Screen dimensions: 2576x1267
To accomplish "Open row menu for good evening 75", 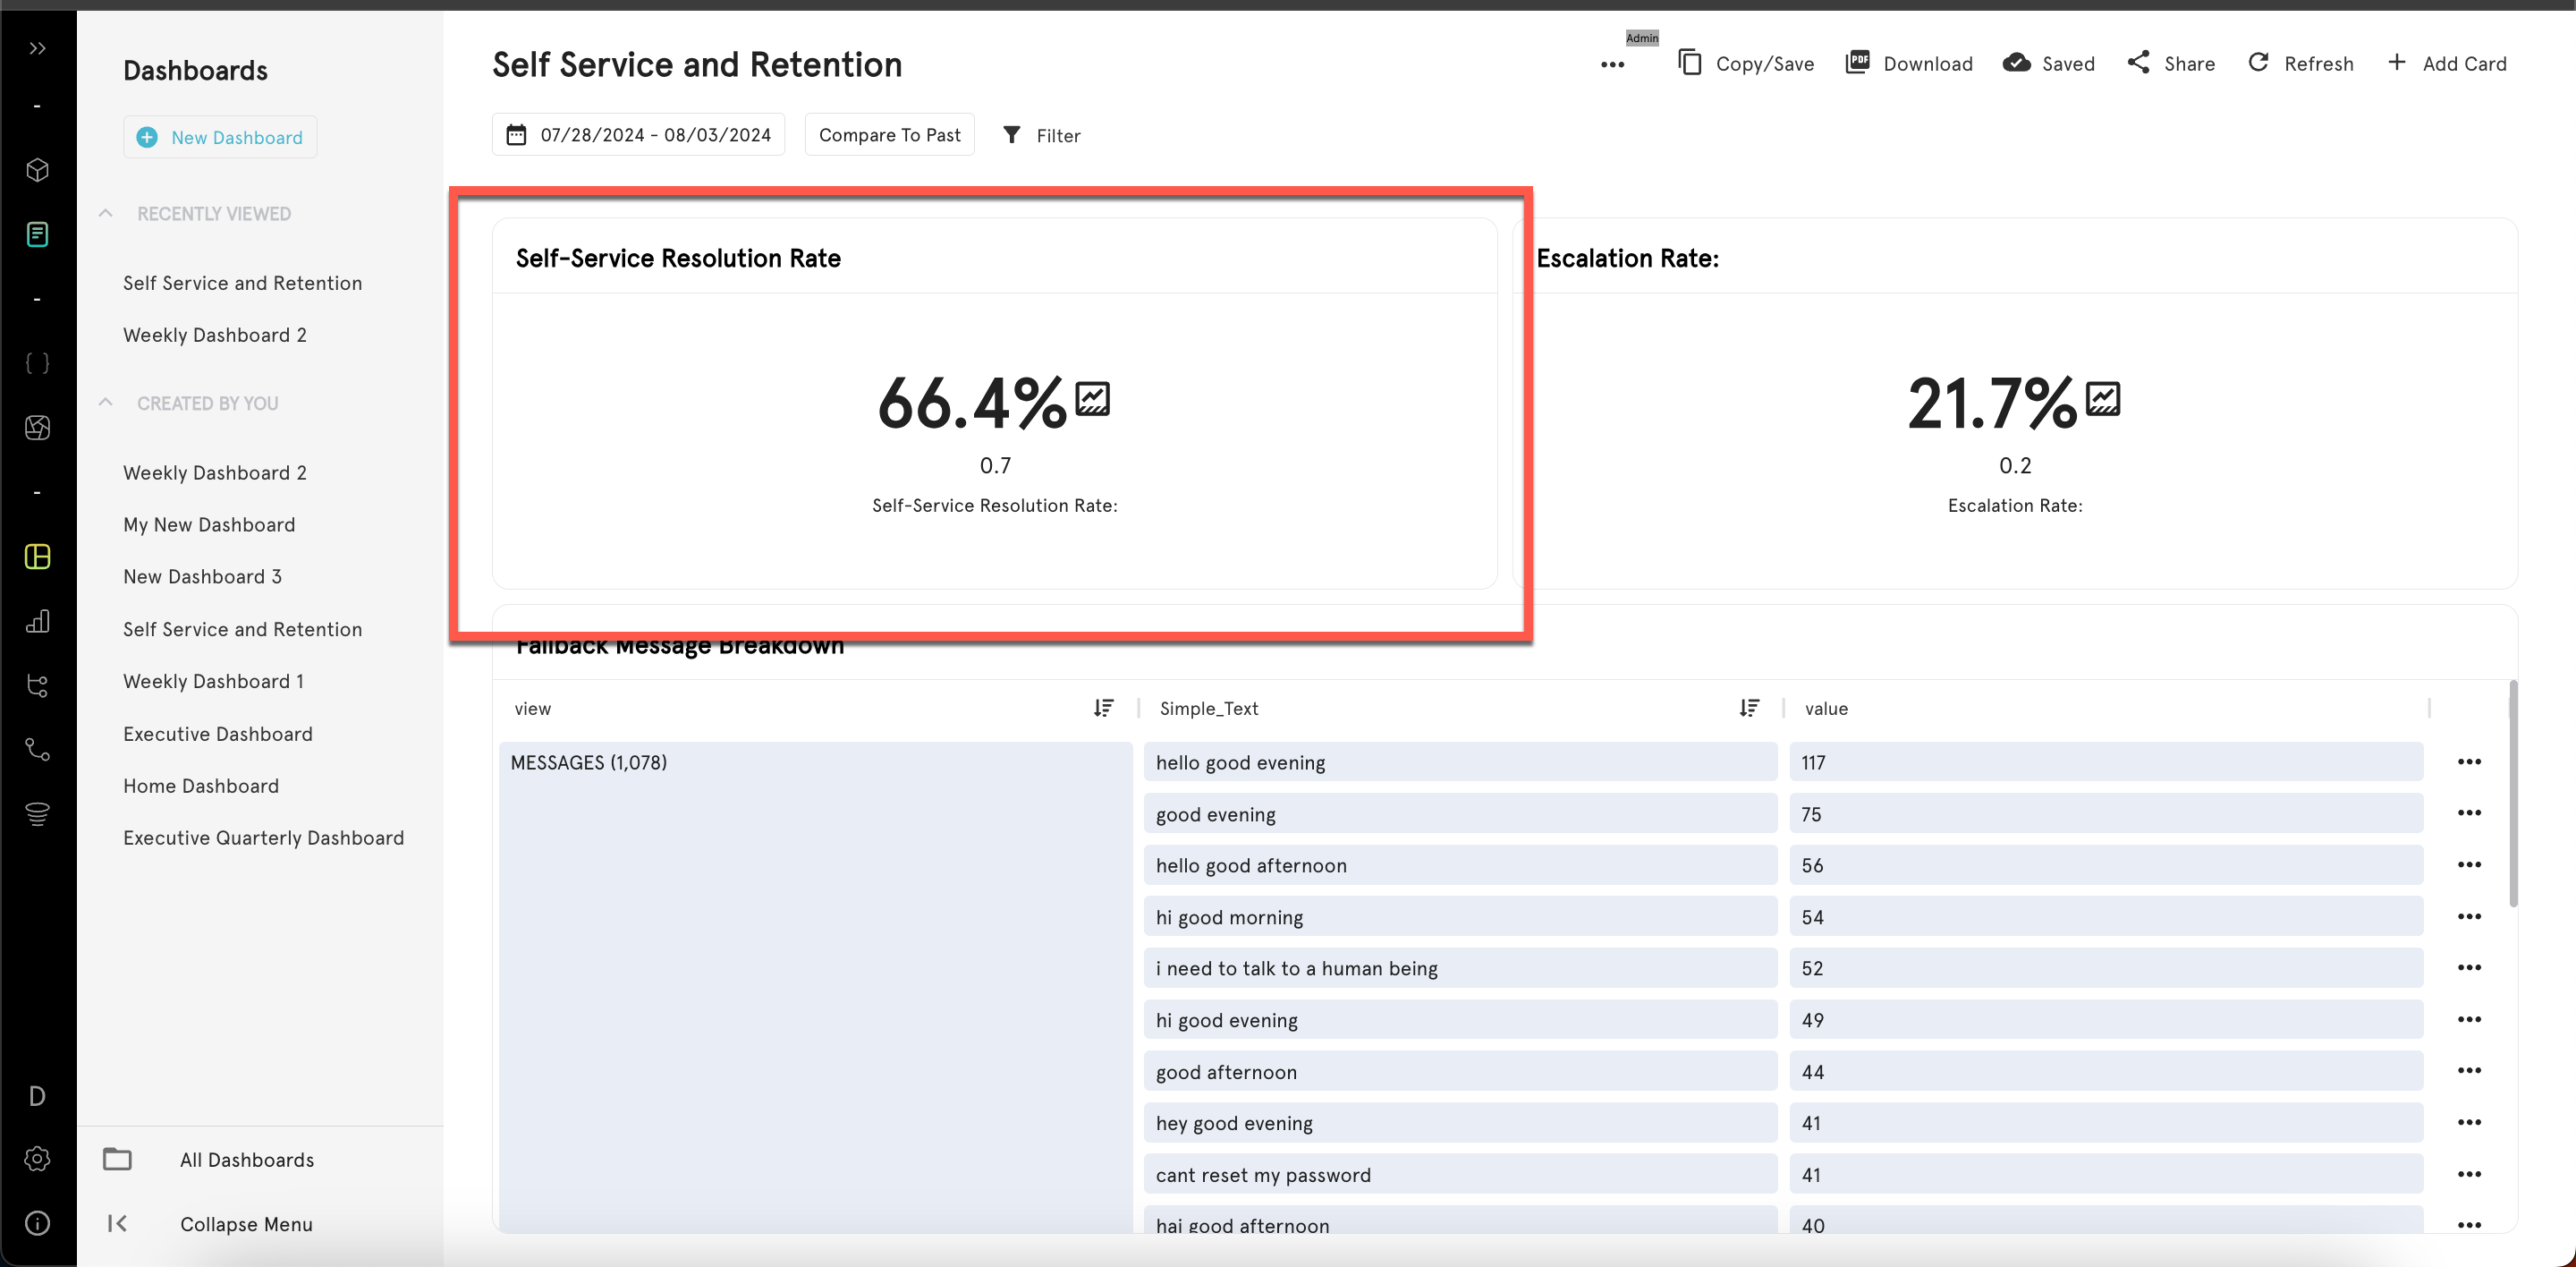I will pyautogui.click(x=2469, y=813).
